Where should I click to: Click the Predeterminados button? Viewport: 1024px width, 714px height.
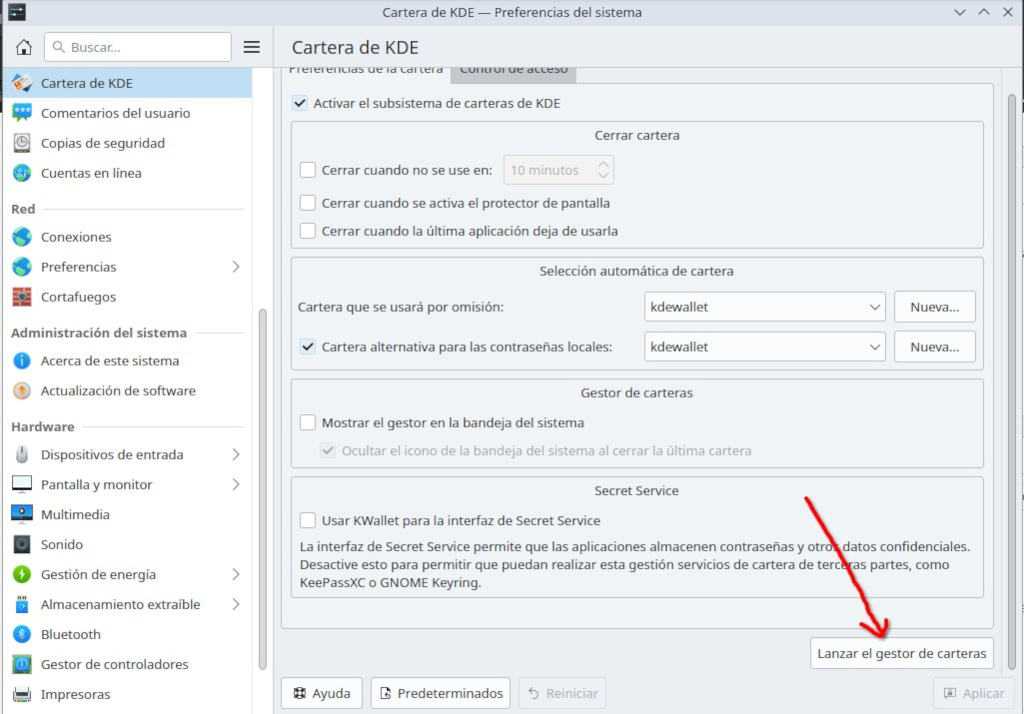441,693
